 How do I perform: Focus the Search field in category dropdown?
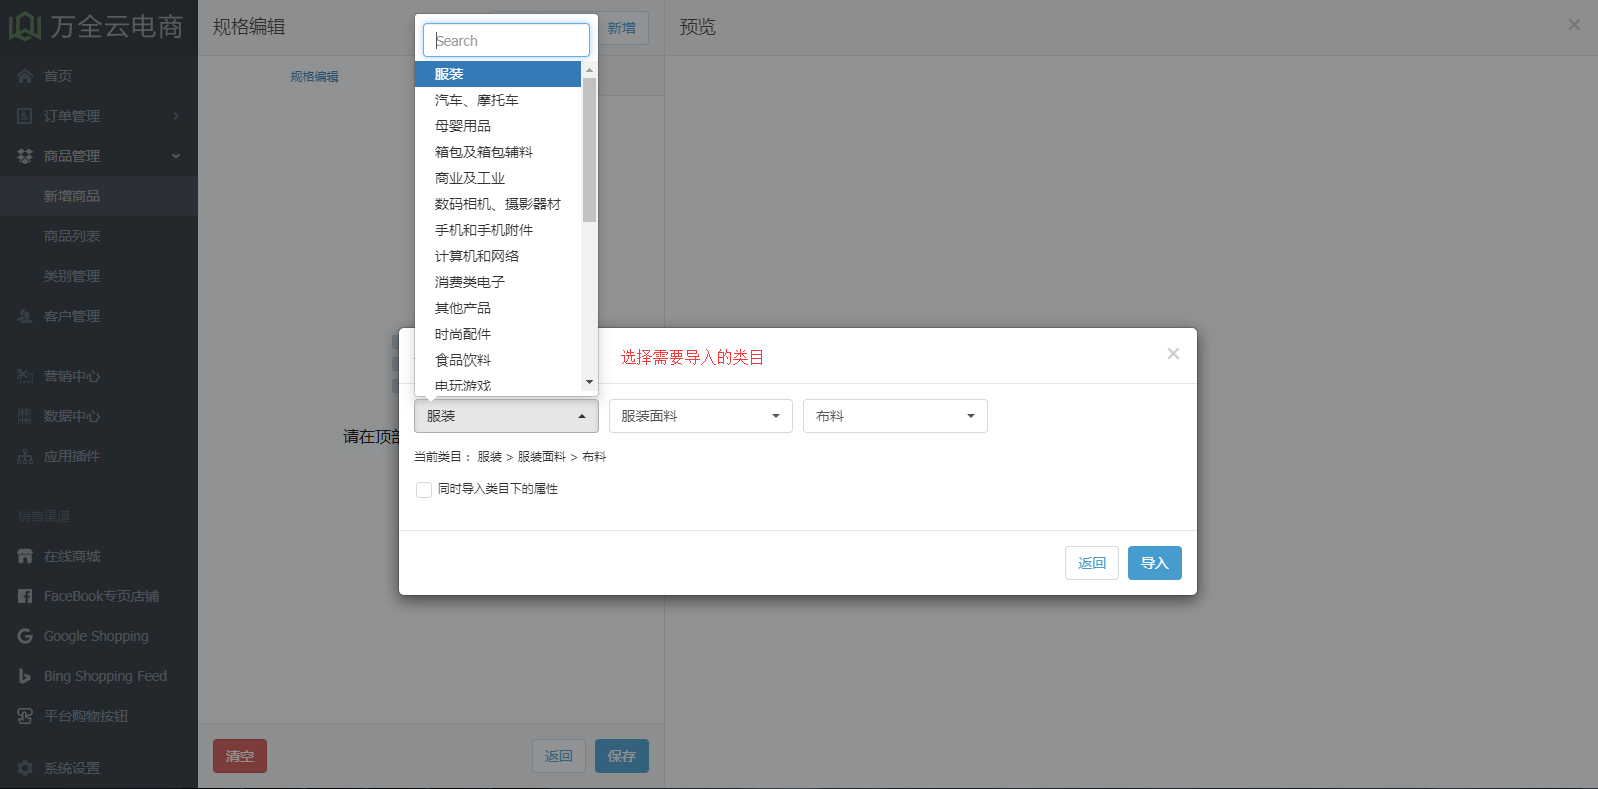[x=506, y=40]
